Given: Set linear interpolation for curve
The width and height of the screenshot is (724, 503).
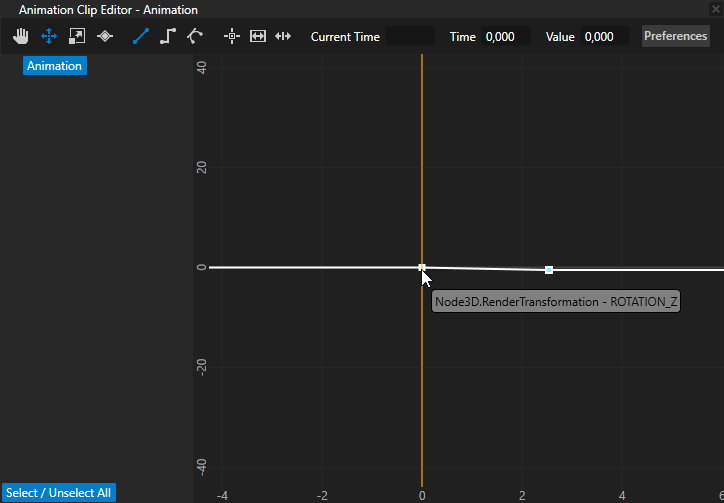Looking at the screenshot, I should (140, 36).
